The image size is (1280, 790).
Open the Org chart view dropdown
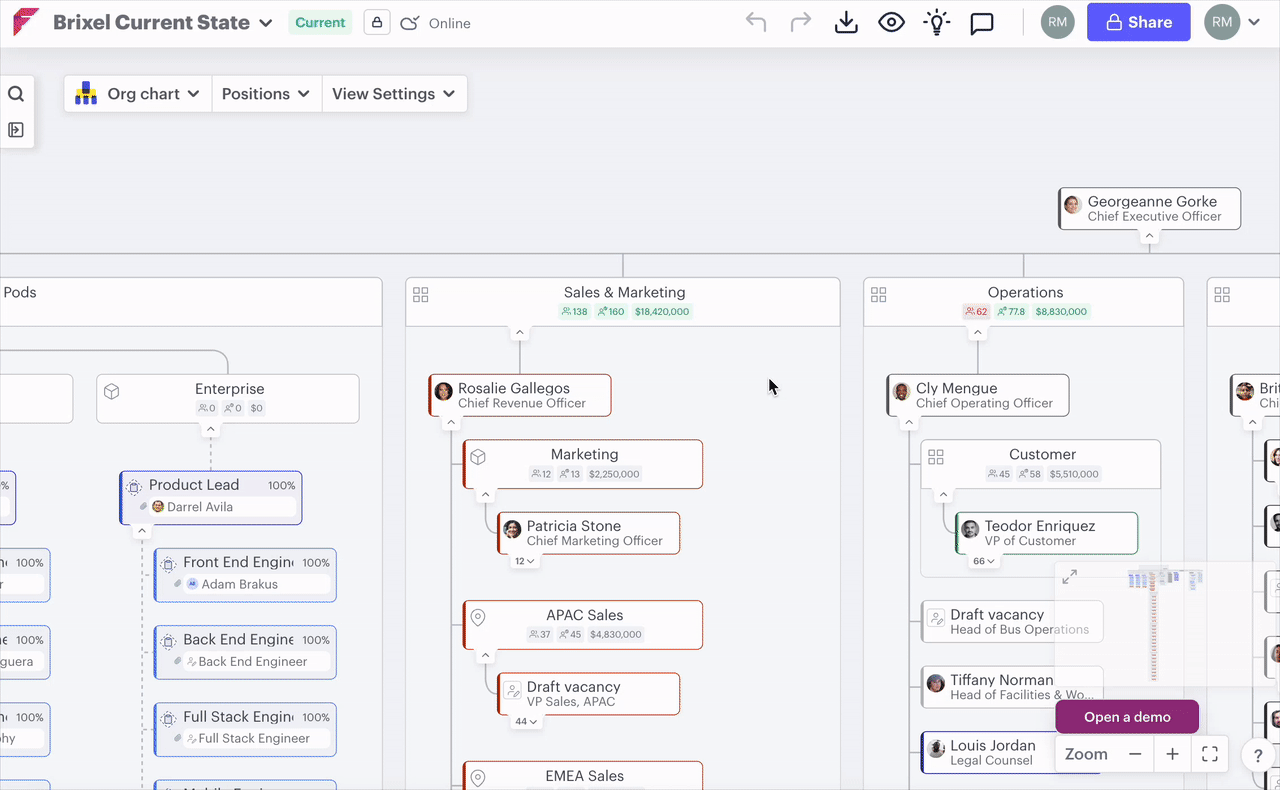pyautogui.click(x=138, y=94)
